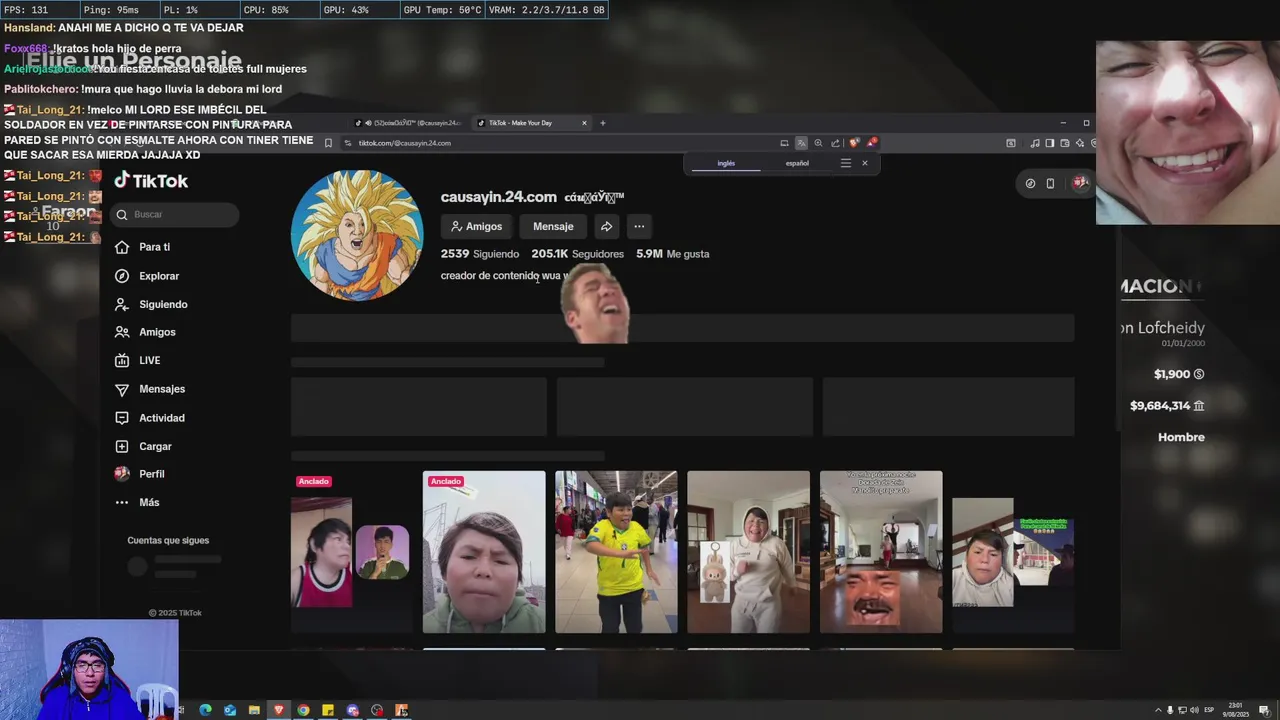Open the LIVE section
Image resolution: width=1280 pixels, height=720 pixels.
(137, 360)
